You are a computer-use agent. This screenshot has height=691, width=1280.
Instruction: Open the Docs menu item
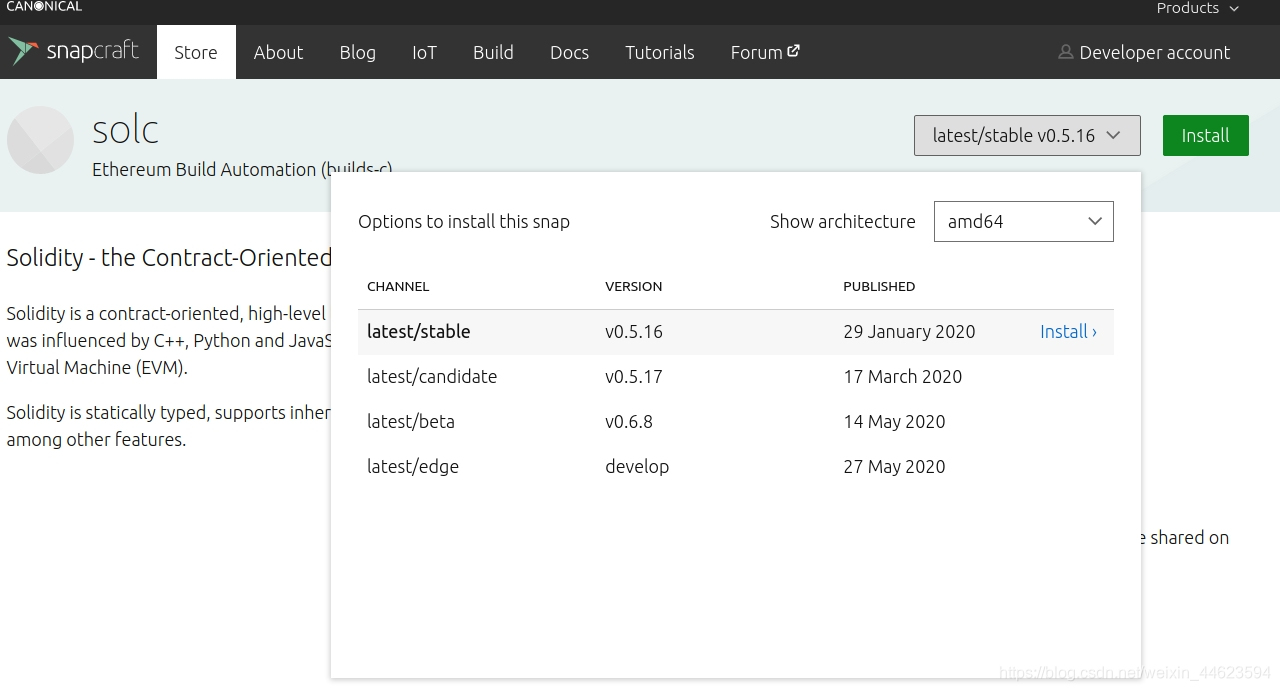569,52
